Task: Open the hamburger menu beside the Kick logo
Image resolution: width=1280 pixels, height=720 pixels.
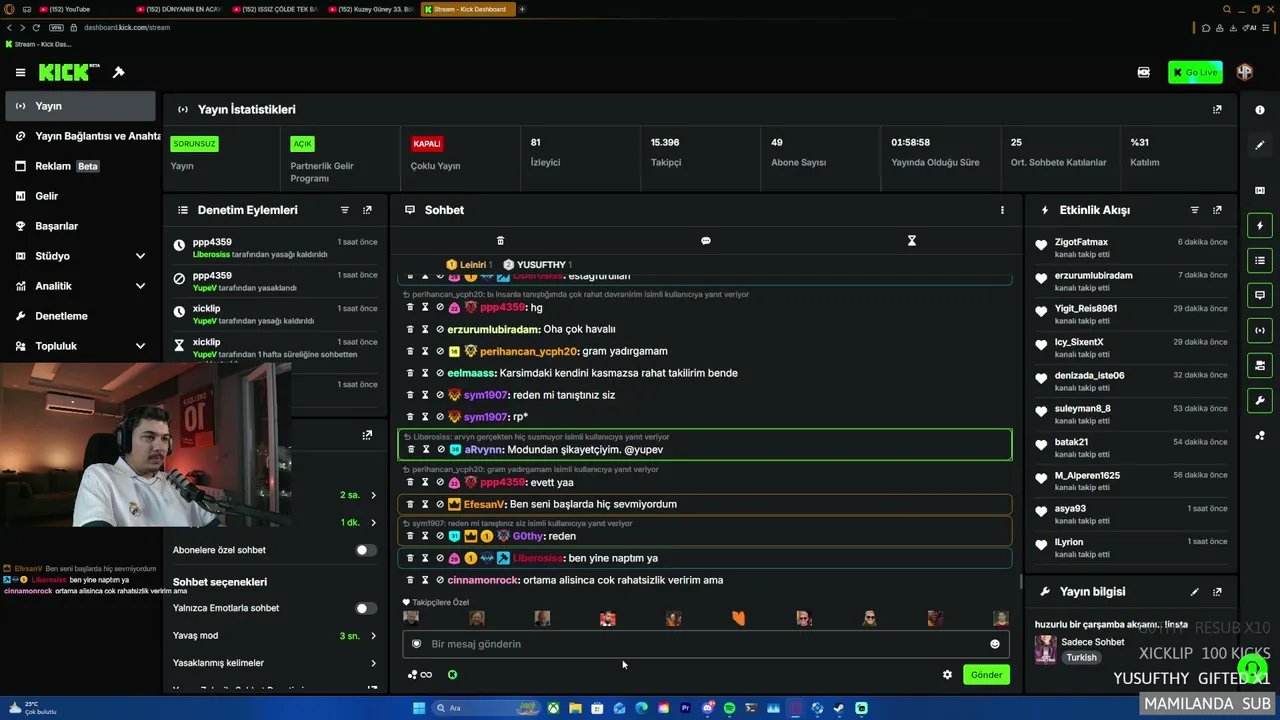Action: point(20,72)
